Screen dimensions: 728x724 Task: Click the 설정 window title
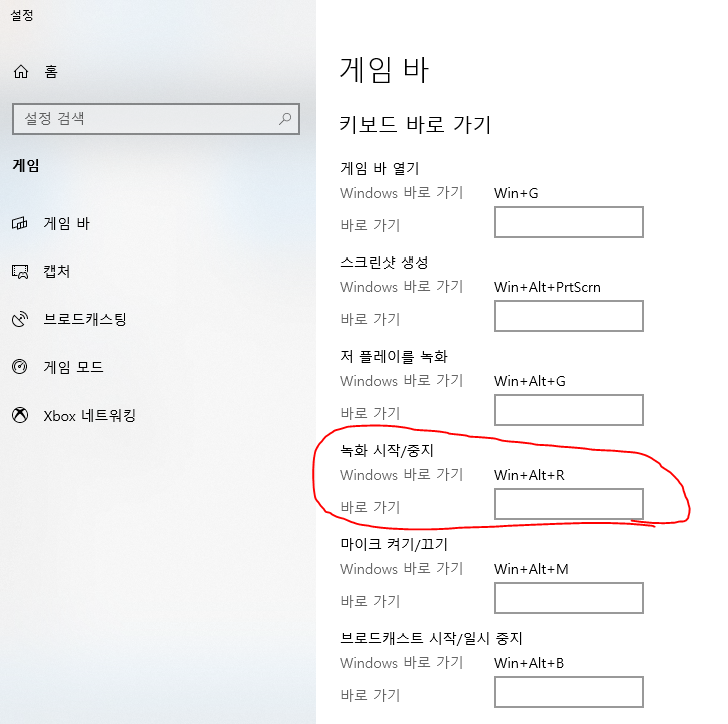click(x=22, y=15)
